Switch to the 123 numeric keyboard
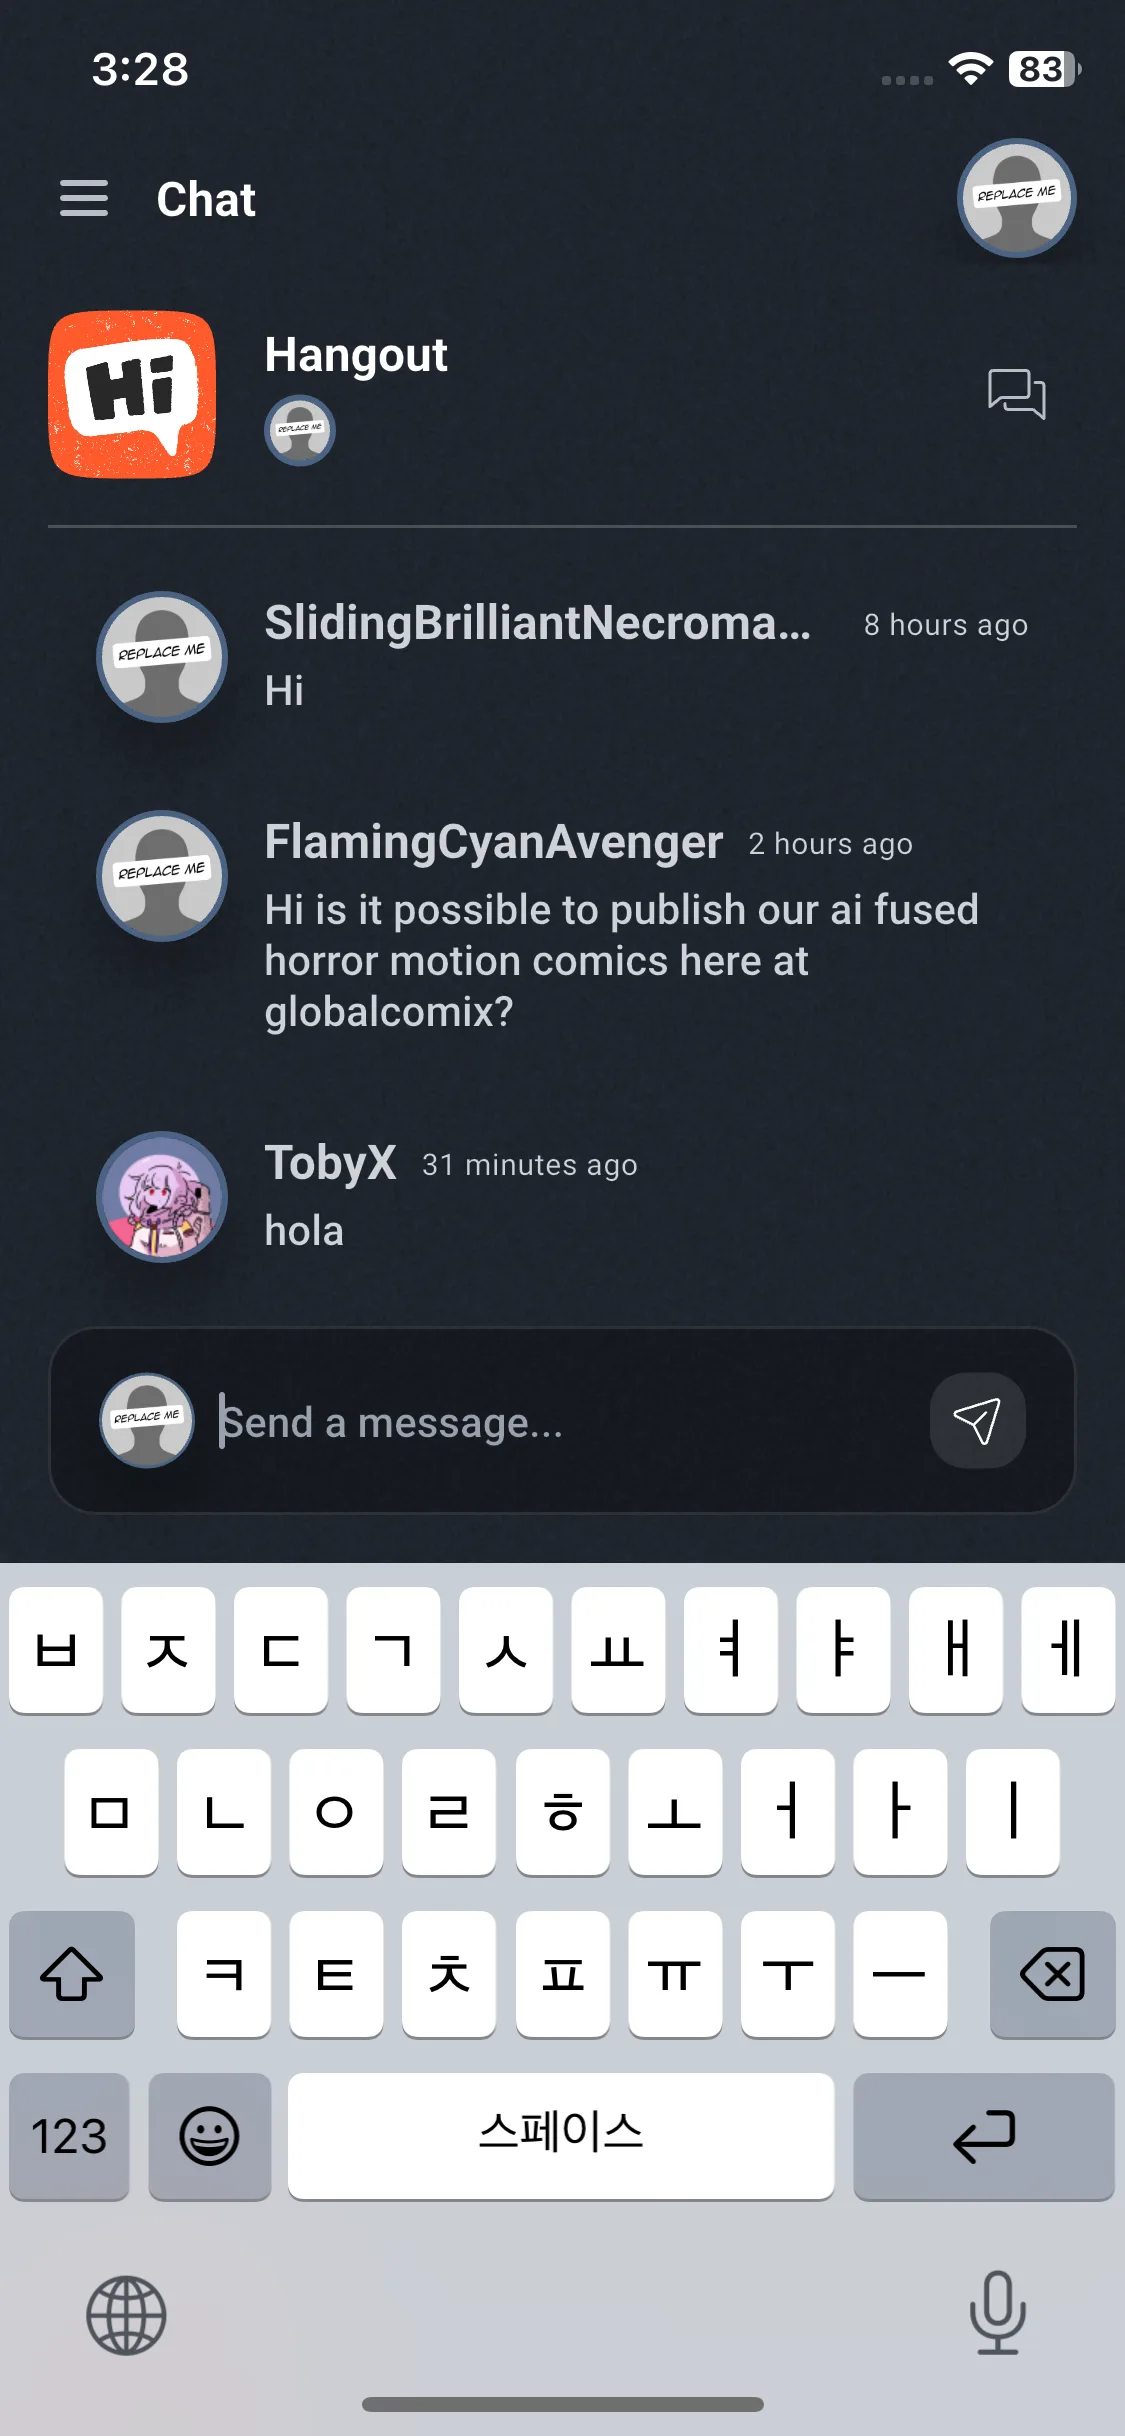The width and height of the screenshot is (1125, 2436). [x=69, y=2136]
